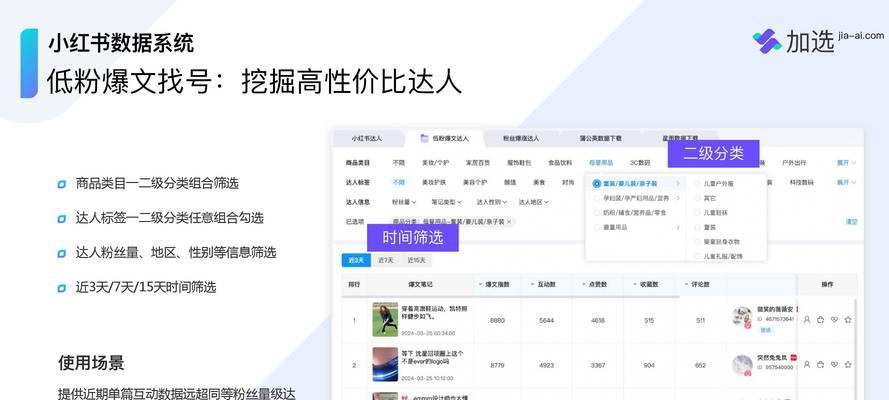889x400 pixels.
Task: Switch to 粉丝爆涨达人 tab
Action: [520, 138]
